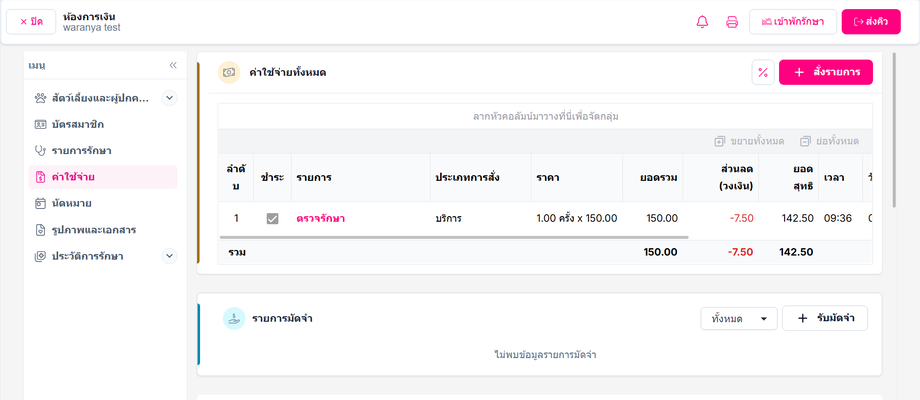Expand the ประวัติการรักษา section chevron
This screenshot has width=920, height=400.
[x=169, y=256]
